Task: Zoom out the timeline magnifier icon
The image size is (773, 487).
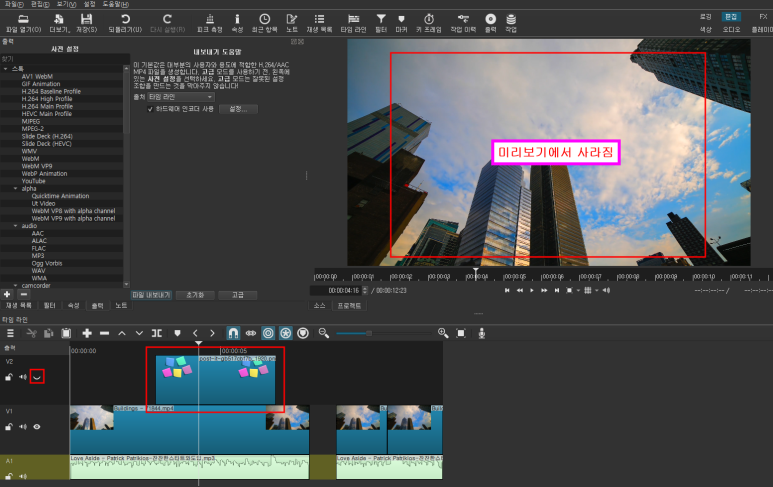Action: coord(324,333)
